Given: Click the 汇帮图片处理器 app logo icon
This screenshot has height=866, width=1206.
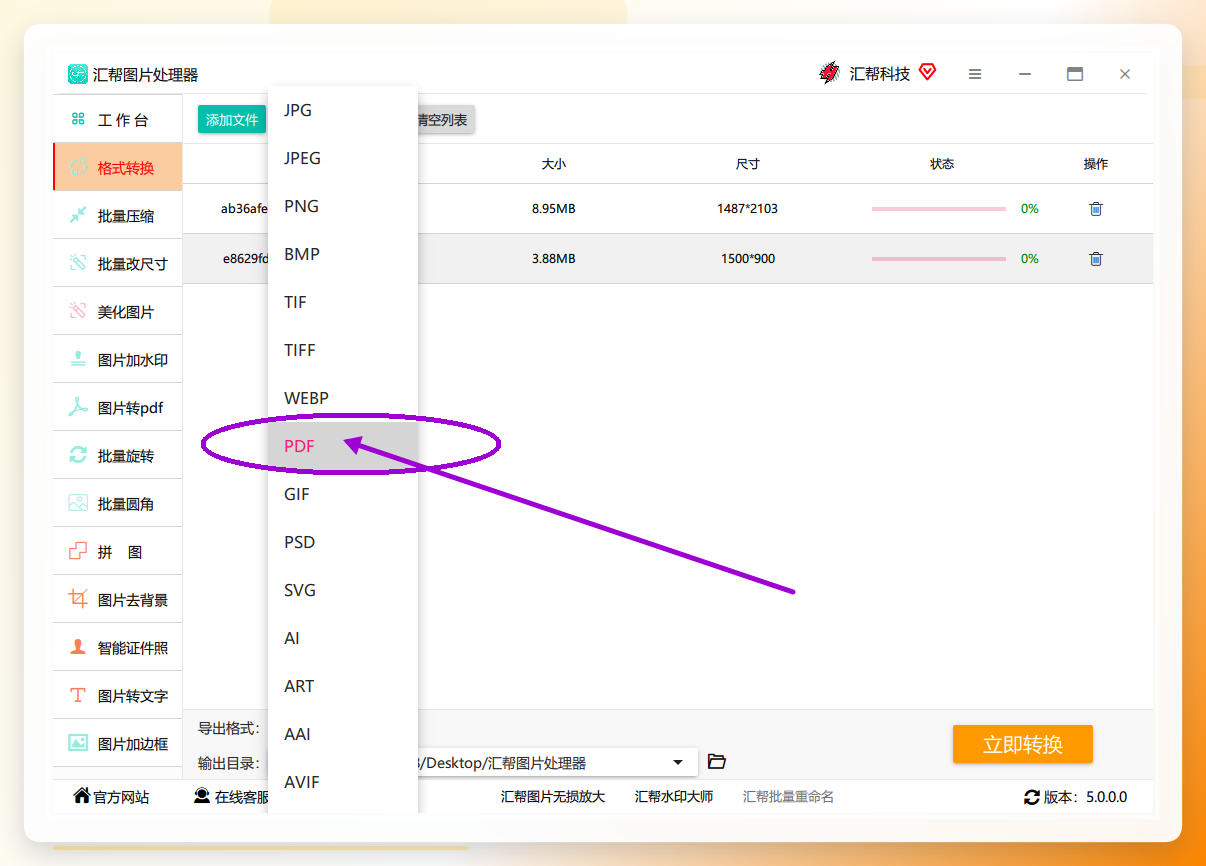Looking at the screenshot, I should coord(78,74).
